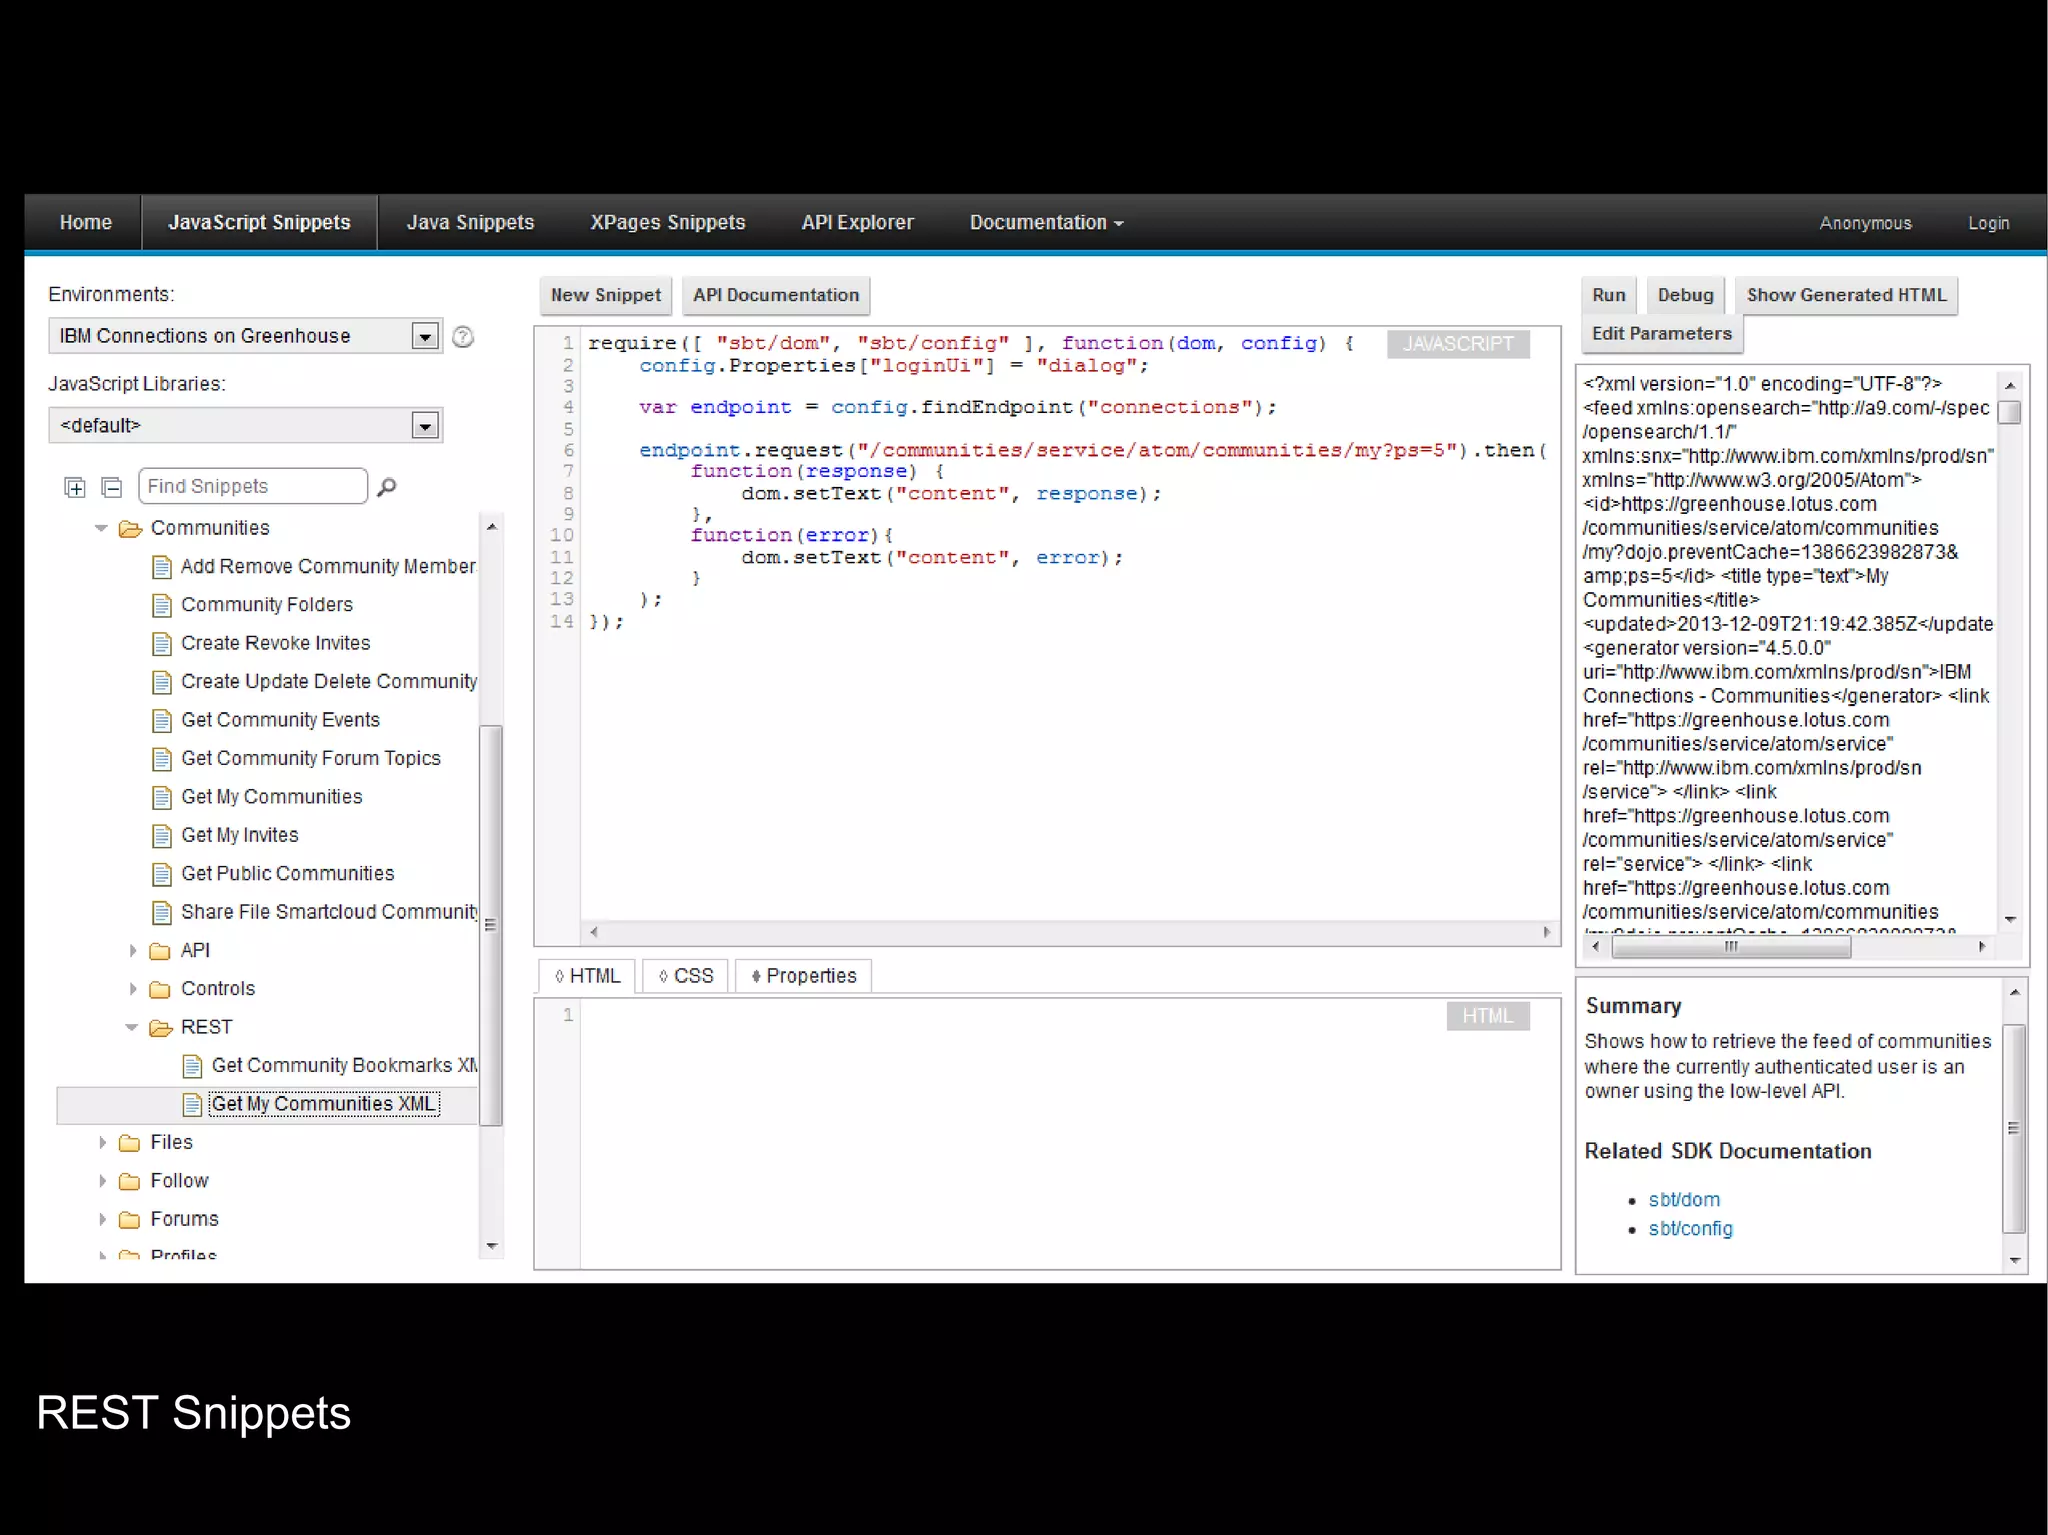Viewport: 2048px width, 1535px height.
Task: Run the snippet
Action: pyautogui.click(x=1609, y=296)
